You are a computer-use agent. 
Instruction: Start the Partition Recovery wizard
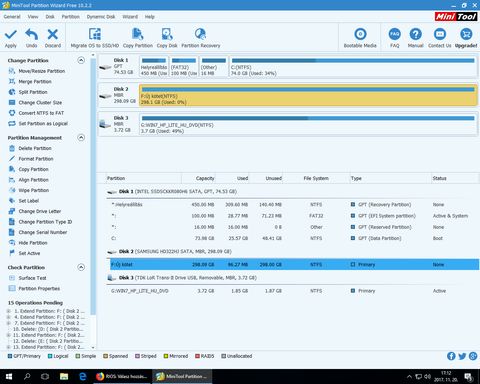tap(201, 38)
